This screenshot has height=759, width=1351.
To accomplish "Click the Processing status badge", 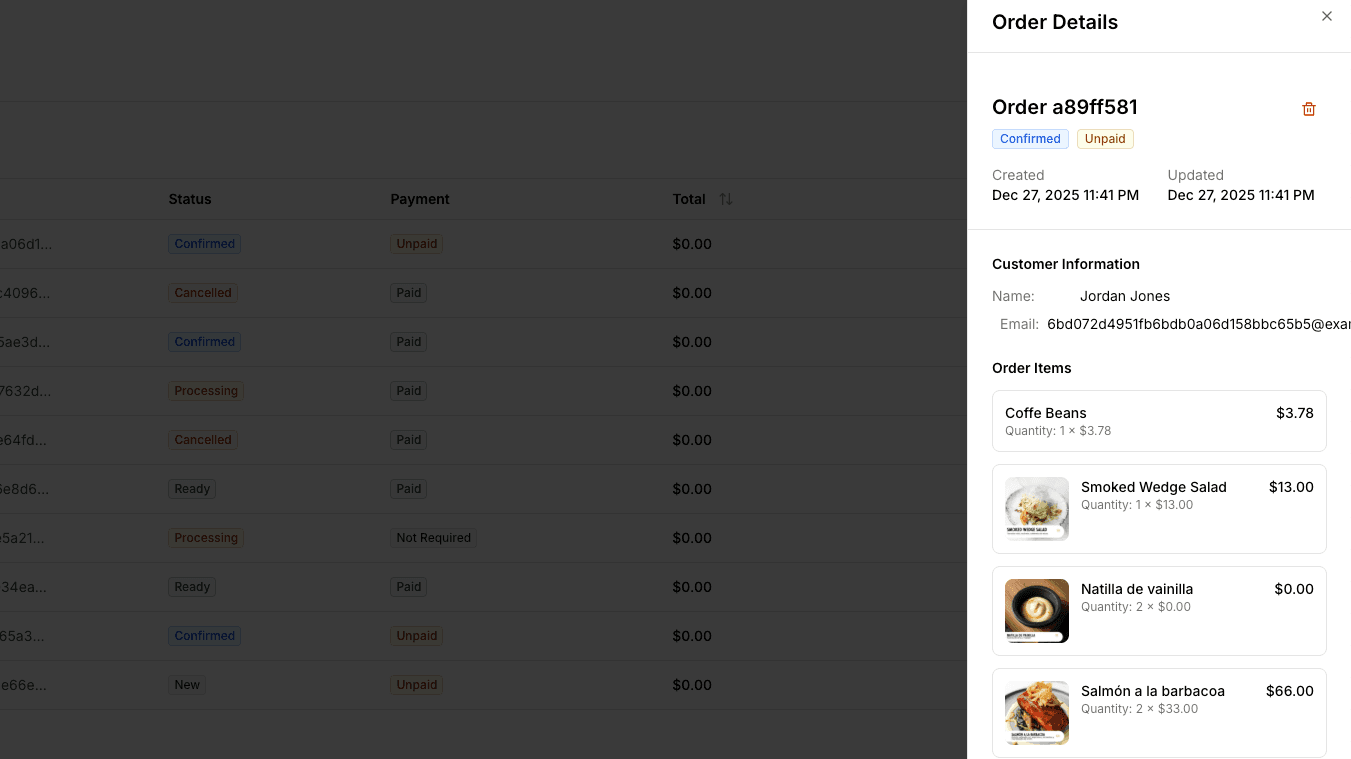I will (206, 390).
